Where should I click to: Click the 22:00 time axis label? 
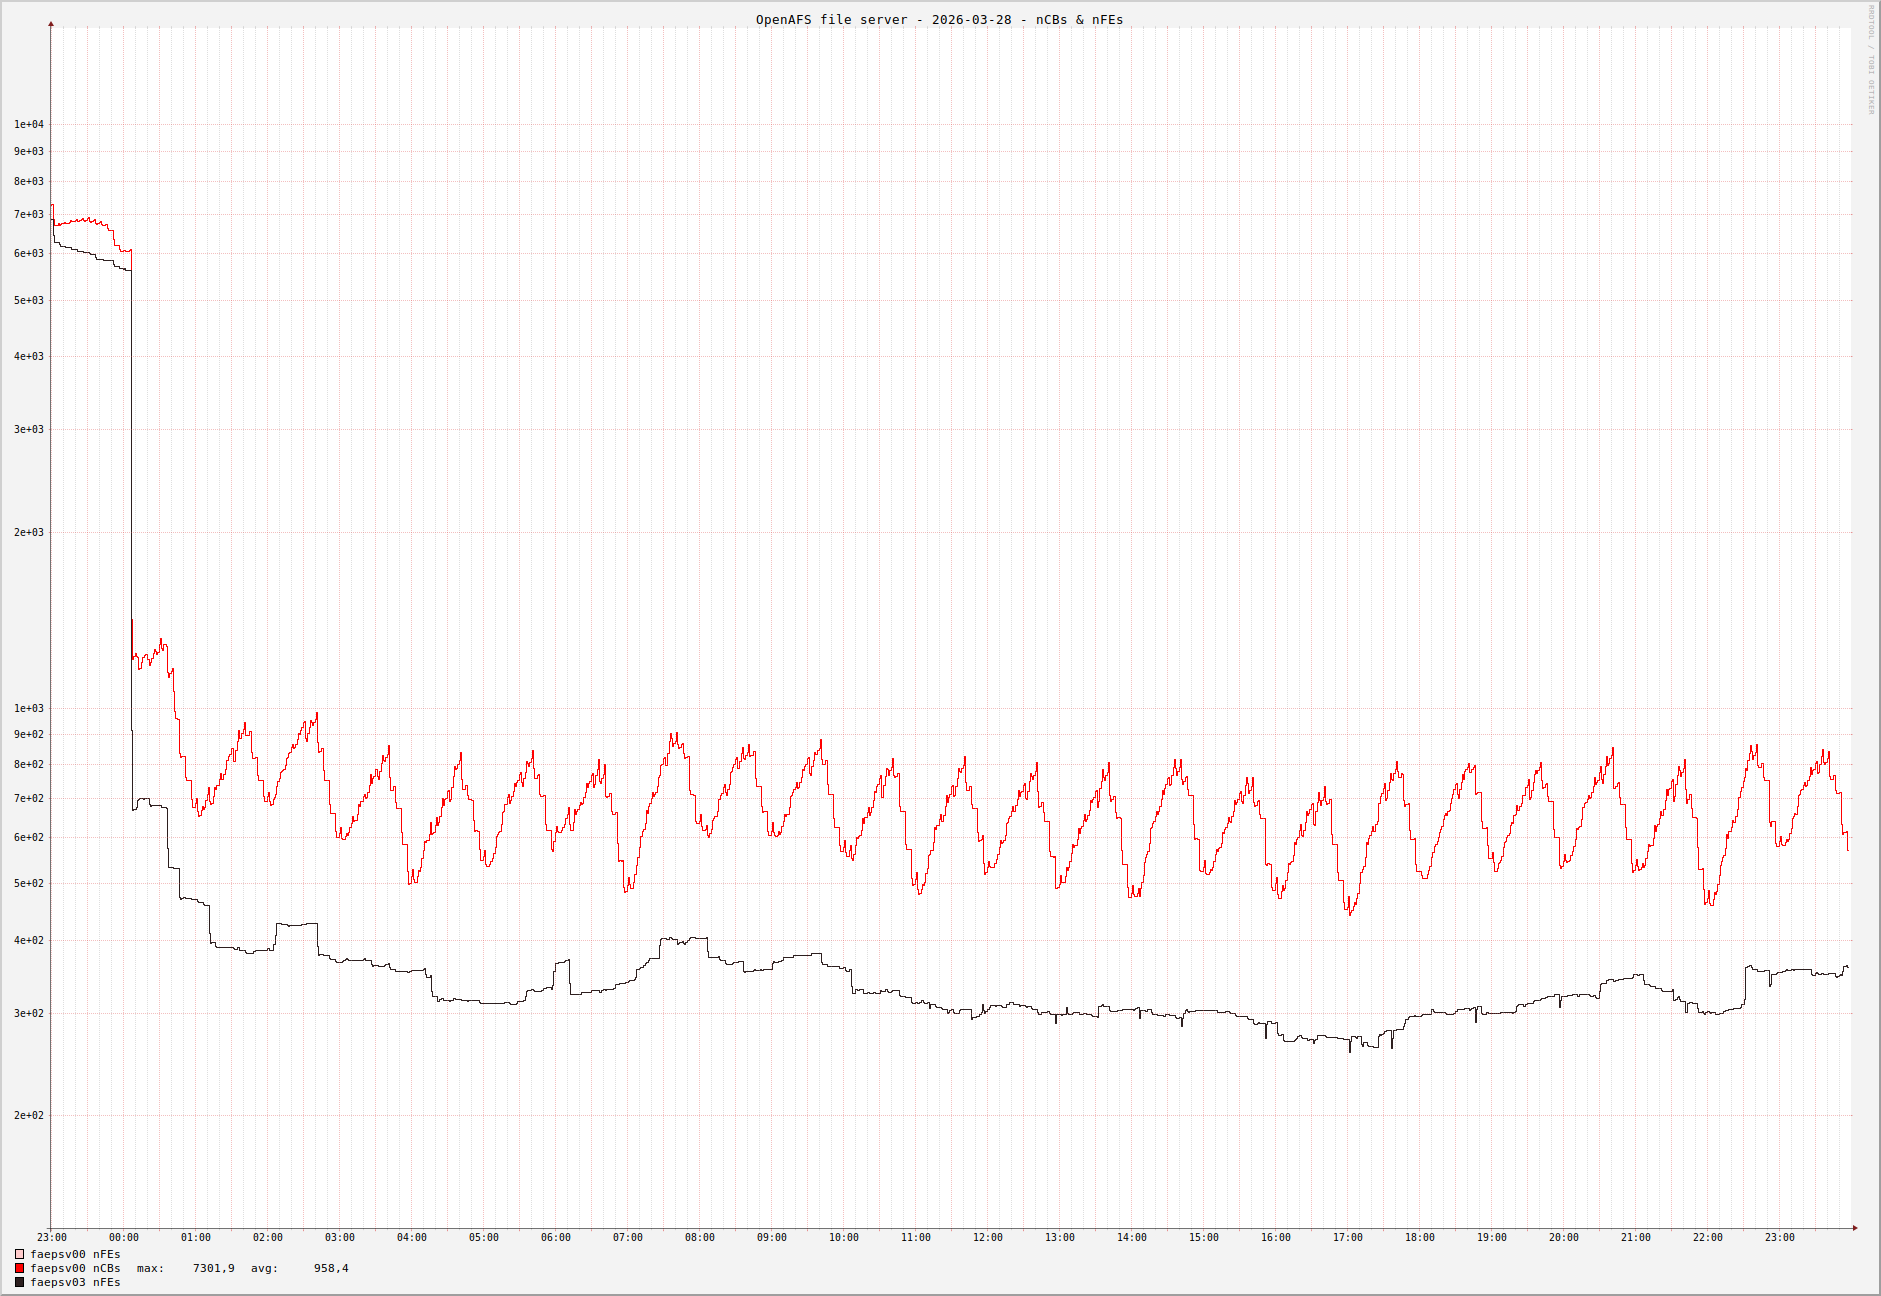point(1707,1238)
